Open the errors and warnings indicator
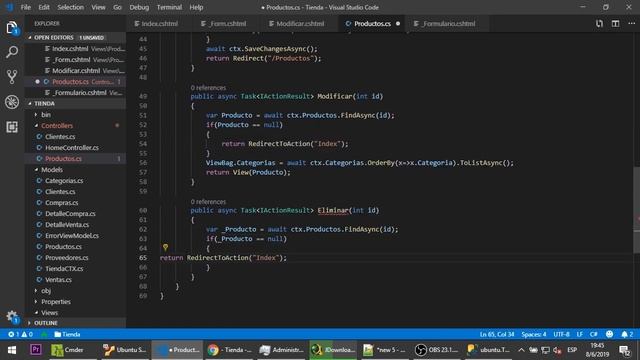This screenshot has width=640, height=360. [x=20, y=334]
